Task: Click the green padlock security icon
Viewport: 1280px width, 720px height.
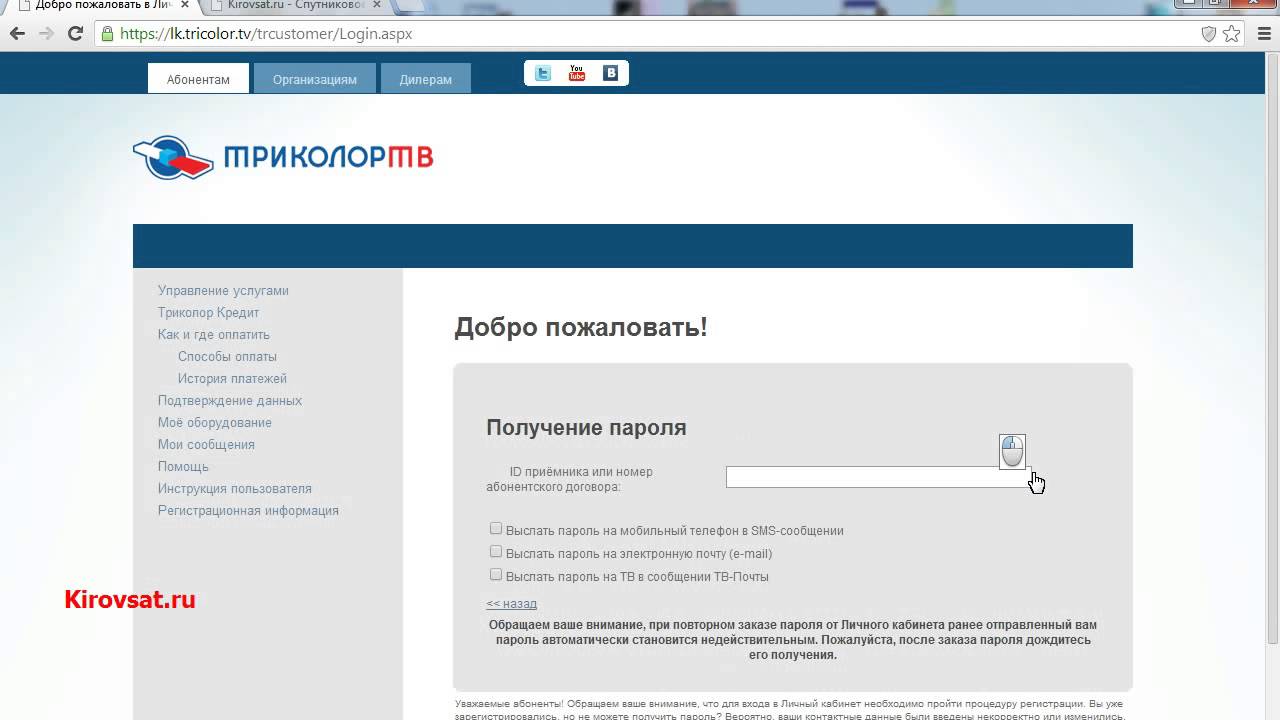Action: 108,33
